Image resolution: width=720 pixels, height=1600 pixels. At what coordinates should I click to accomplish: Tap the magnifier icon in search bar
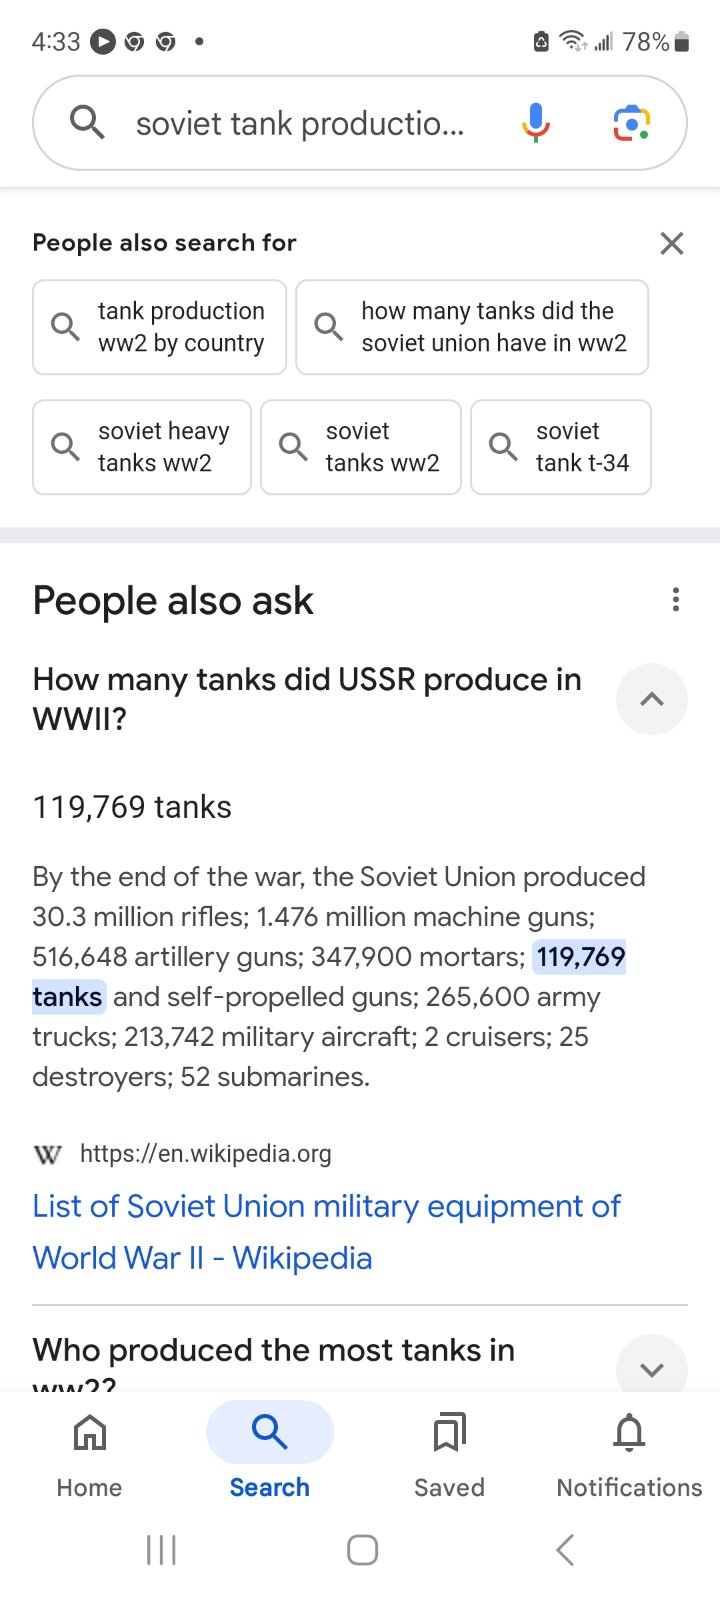(87, 123)
